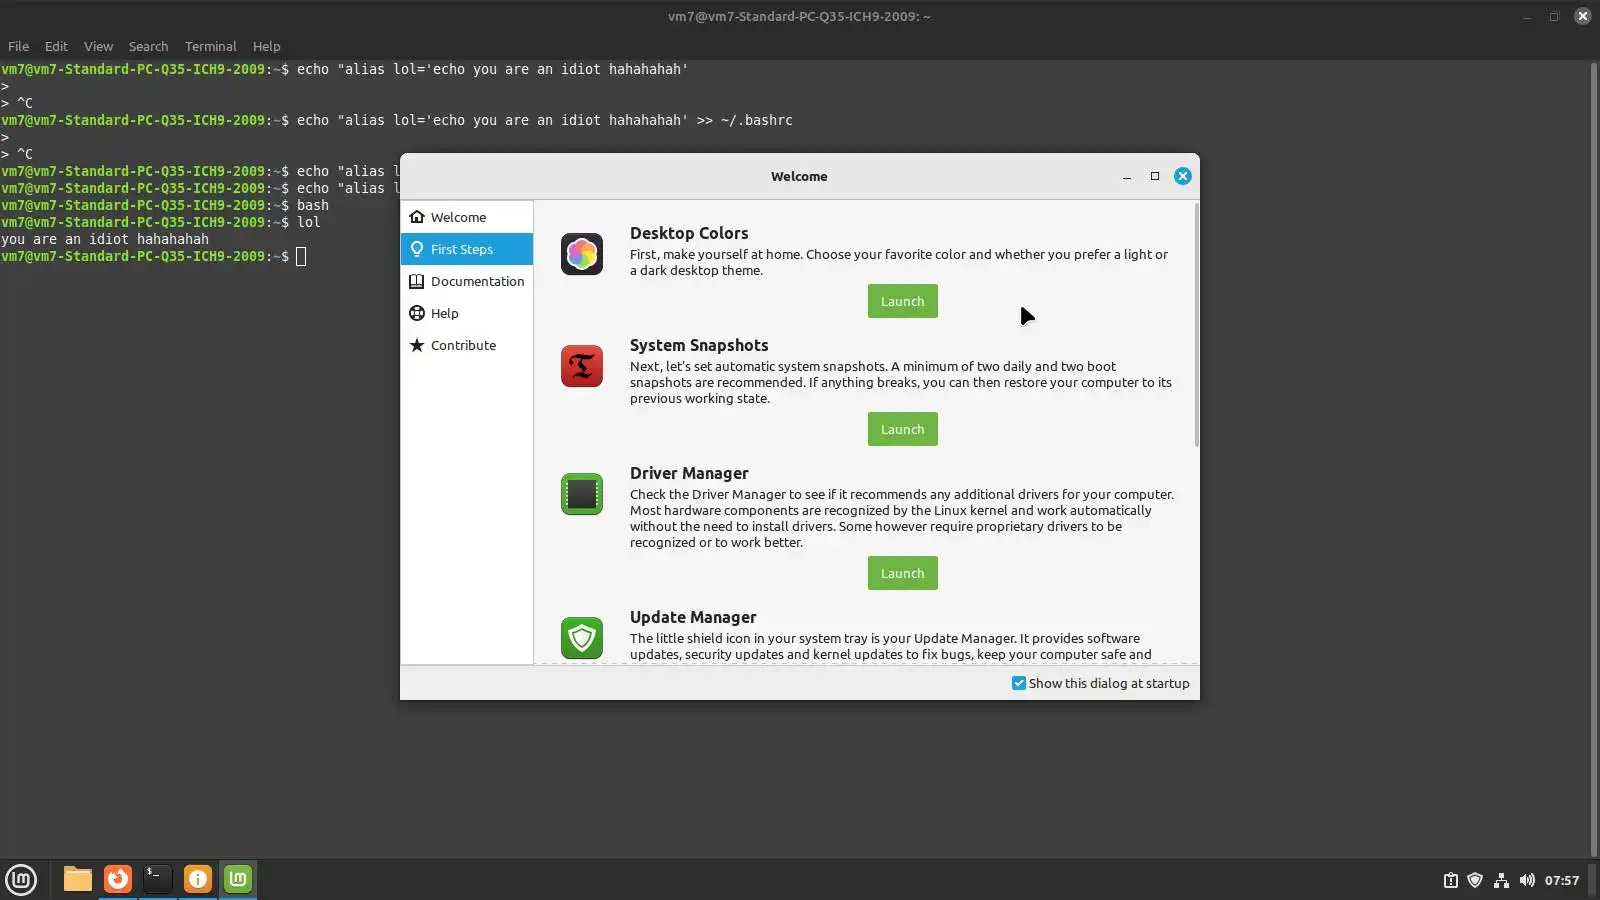Screen dimensions: 1600x900
Task: Open the terminal Search menu
Action: pos(148,46)
